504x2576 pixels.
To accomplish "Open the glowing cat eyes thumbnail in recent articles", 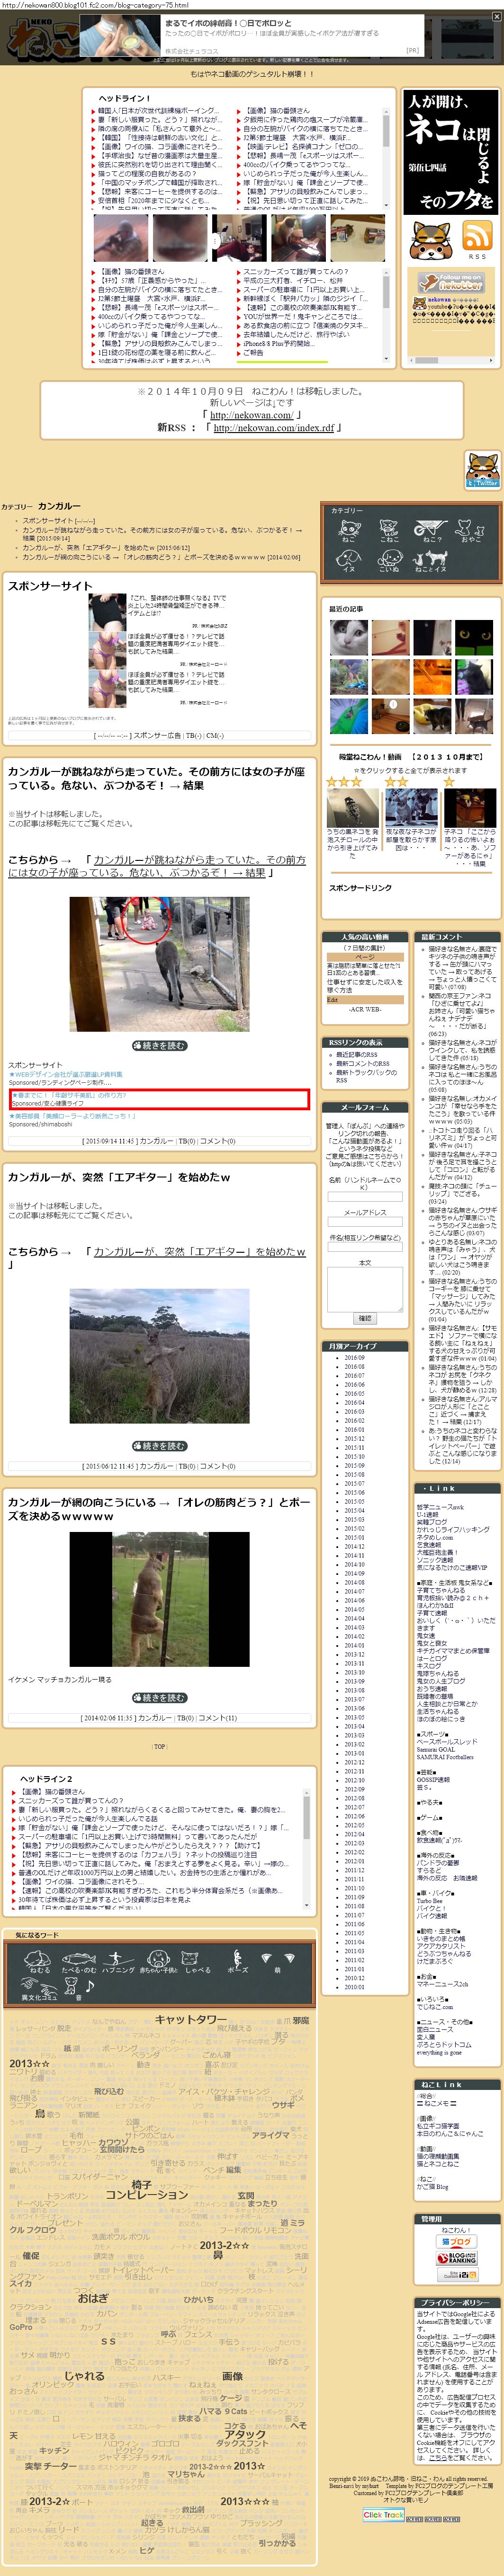I will click(x=473, y=637).
